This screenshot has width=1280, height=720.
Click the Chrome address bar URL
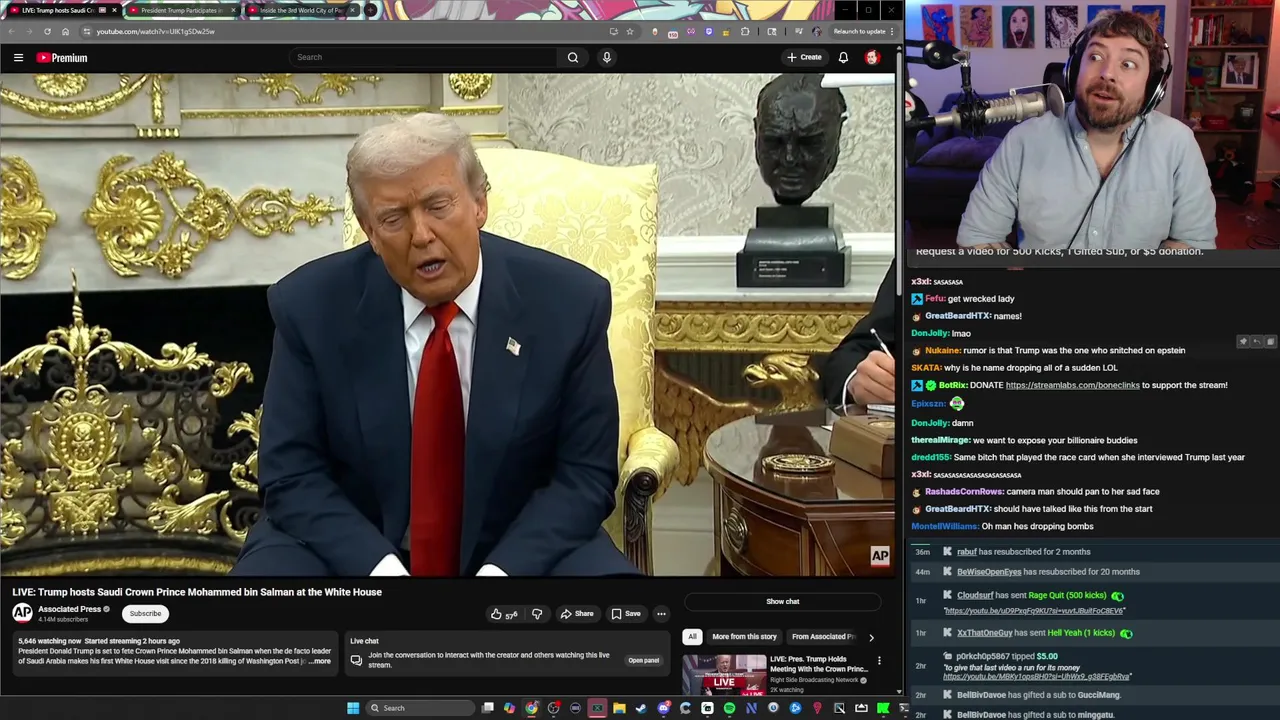(x=155, y=31)
